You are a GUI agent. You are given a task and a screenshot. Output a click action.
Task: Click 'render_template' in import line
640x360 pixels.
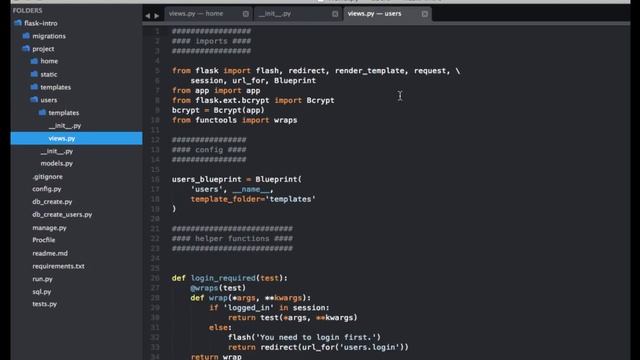click(x=369, y=71)
